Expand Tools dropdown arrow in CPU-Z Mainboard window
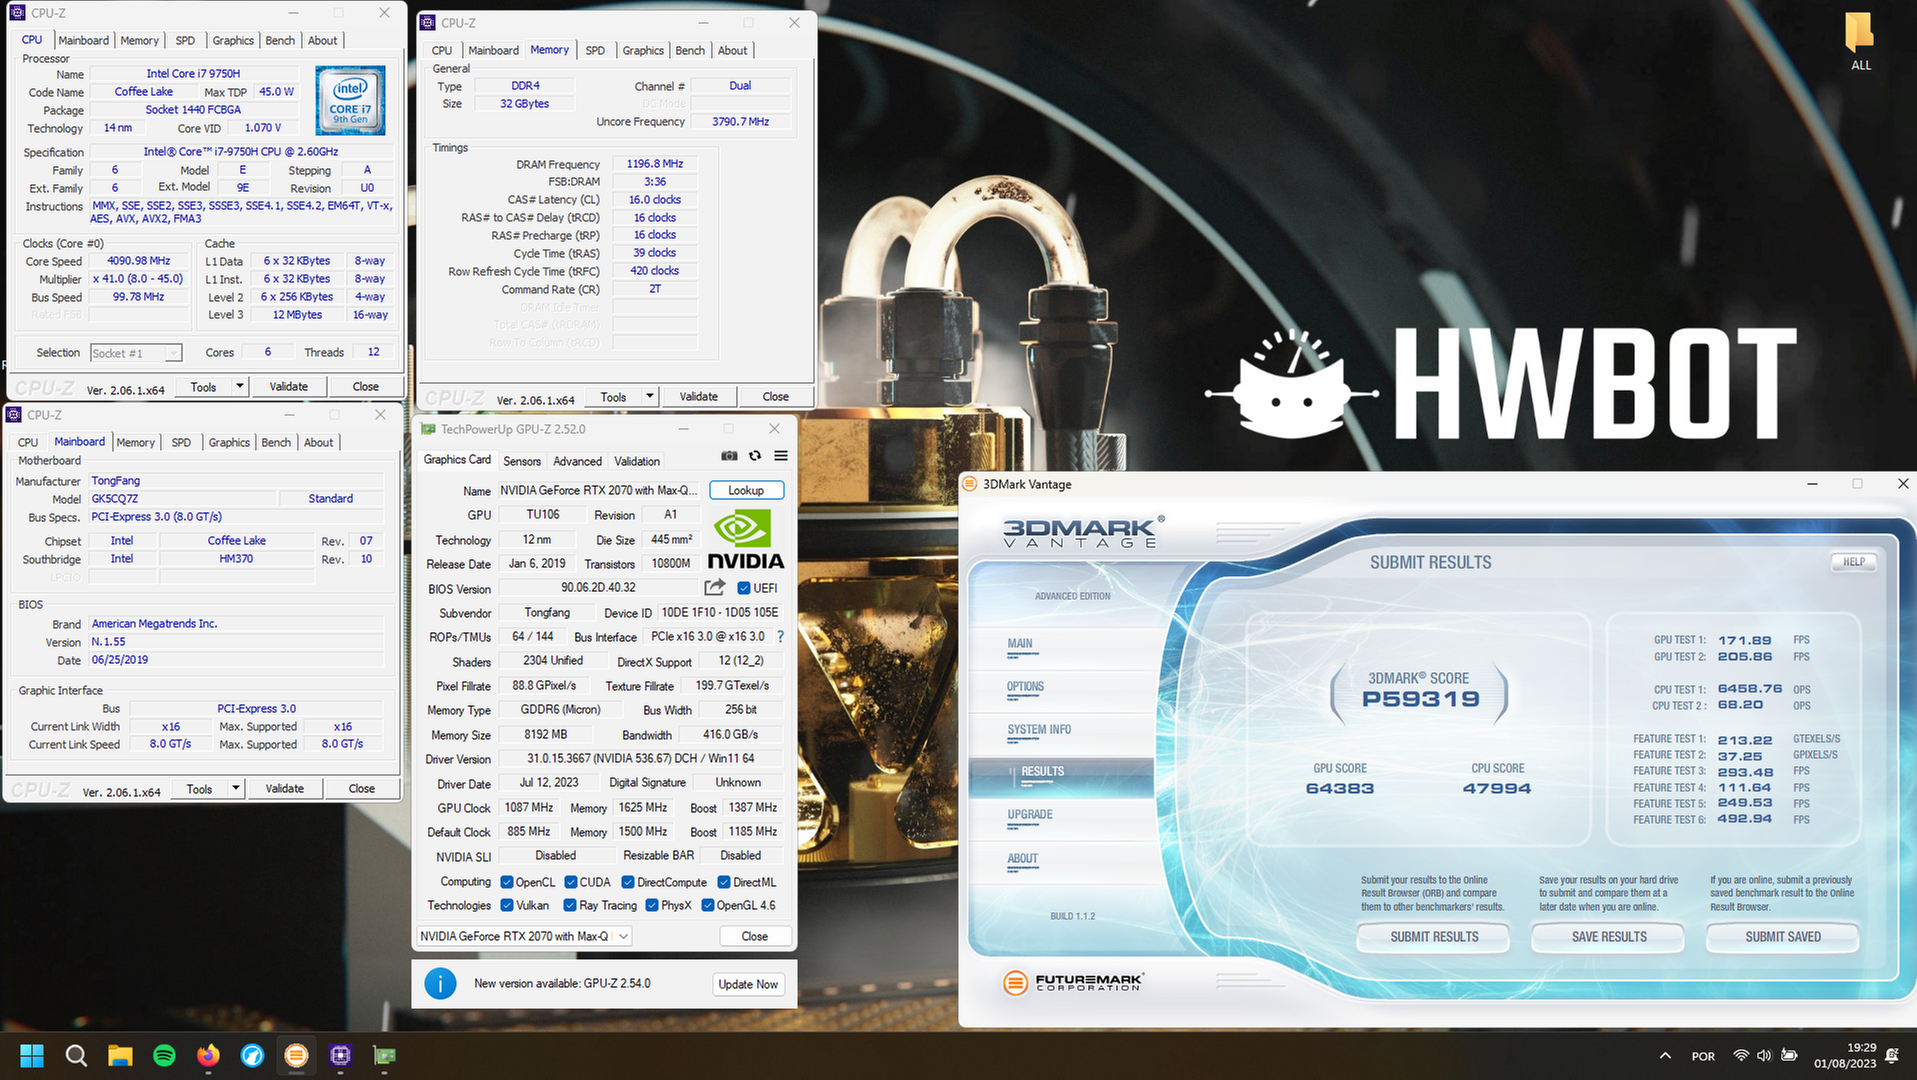This screenshot has width=1917, height=1080. 235,788
